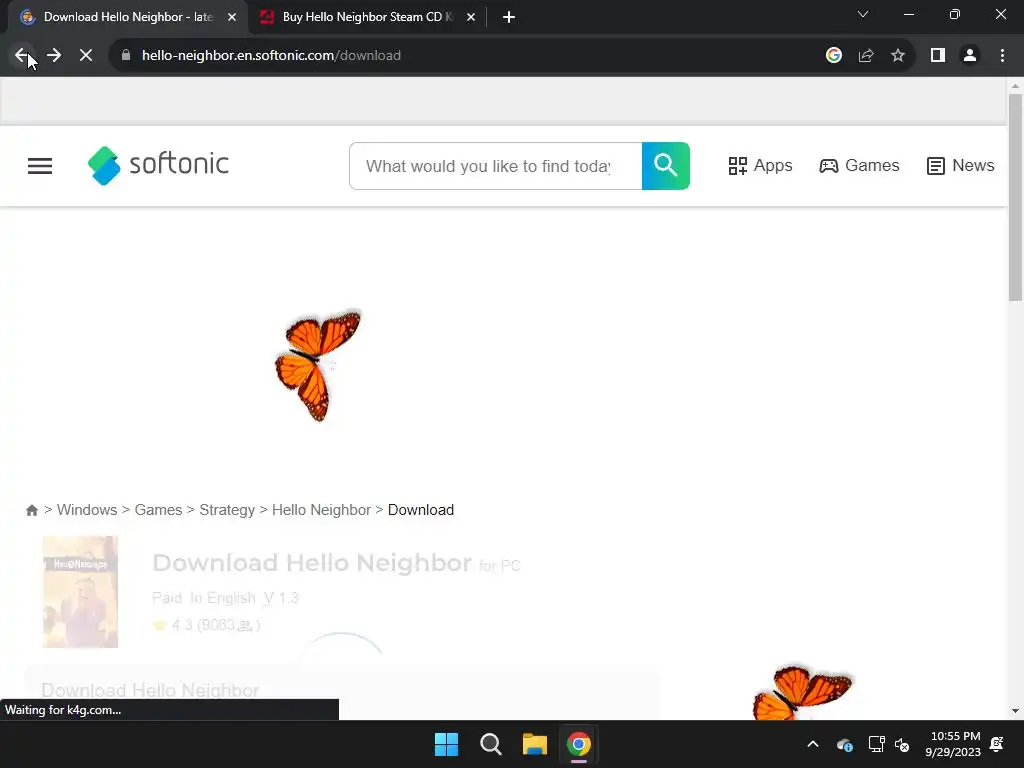
Task: Open Chrome's three-dot menu
Action: point(1002,56)
